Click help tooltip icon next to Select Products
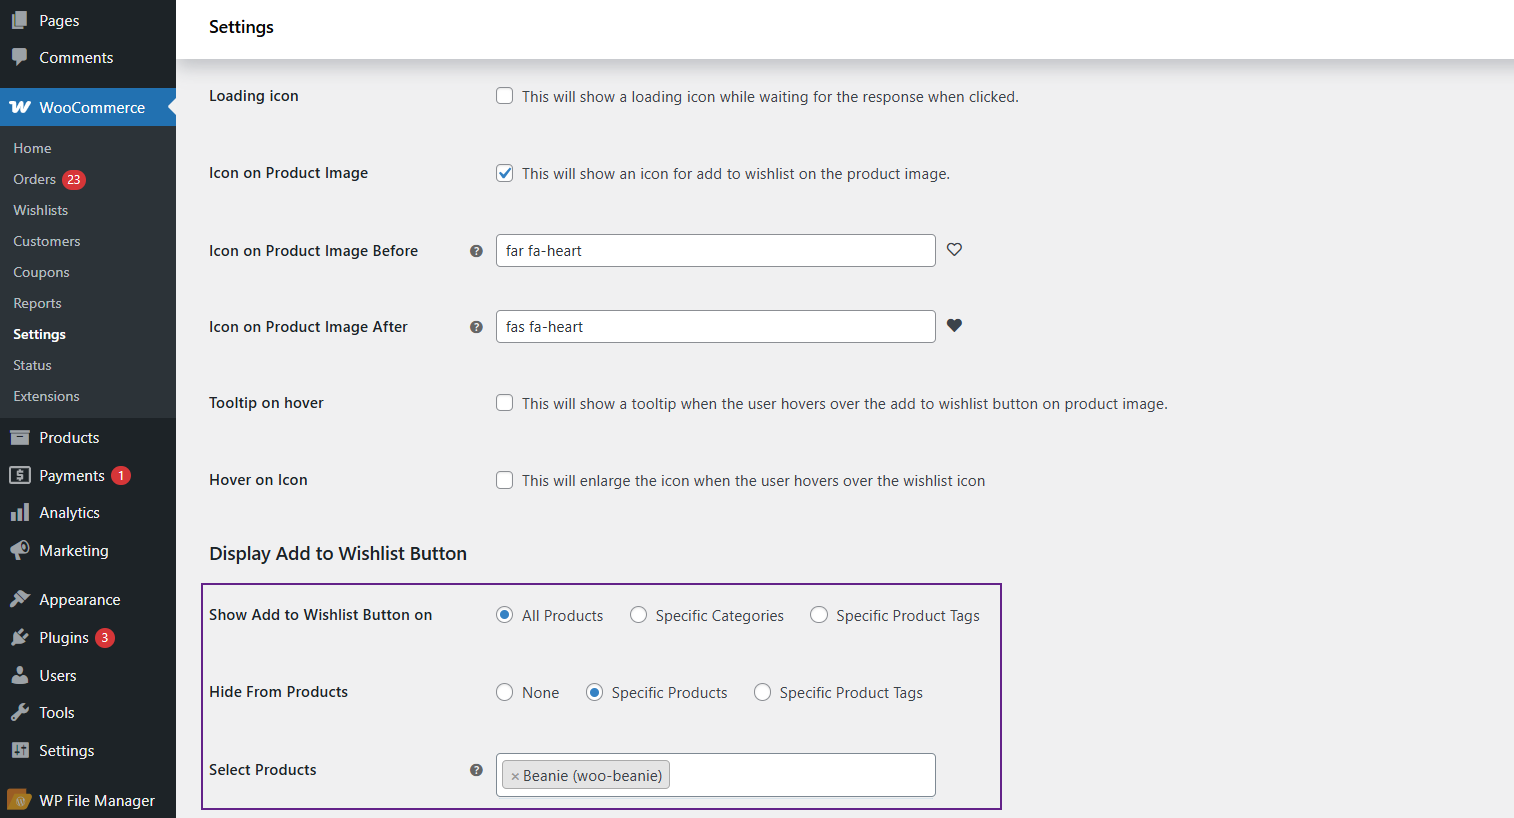Screen dimensions: 1514x818 (476, 770)
